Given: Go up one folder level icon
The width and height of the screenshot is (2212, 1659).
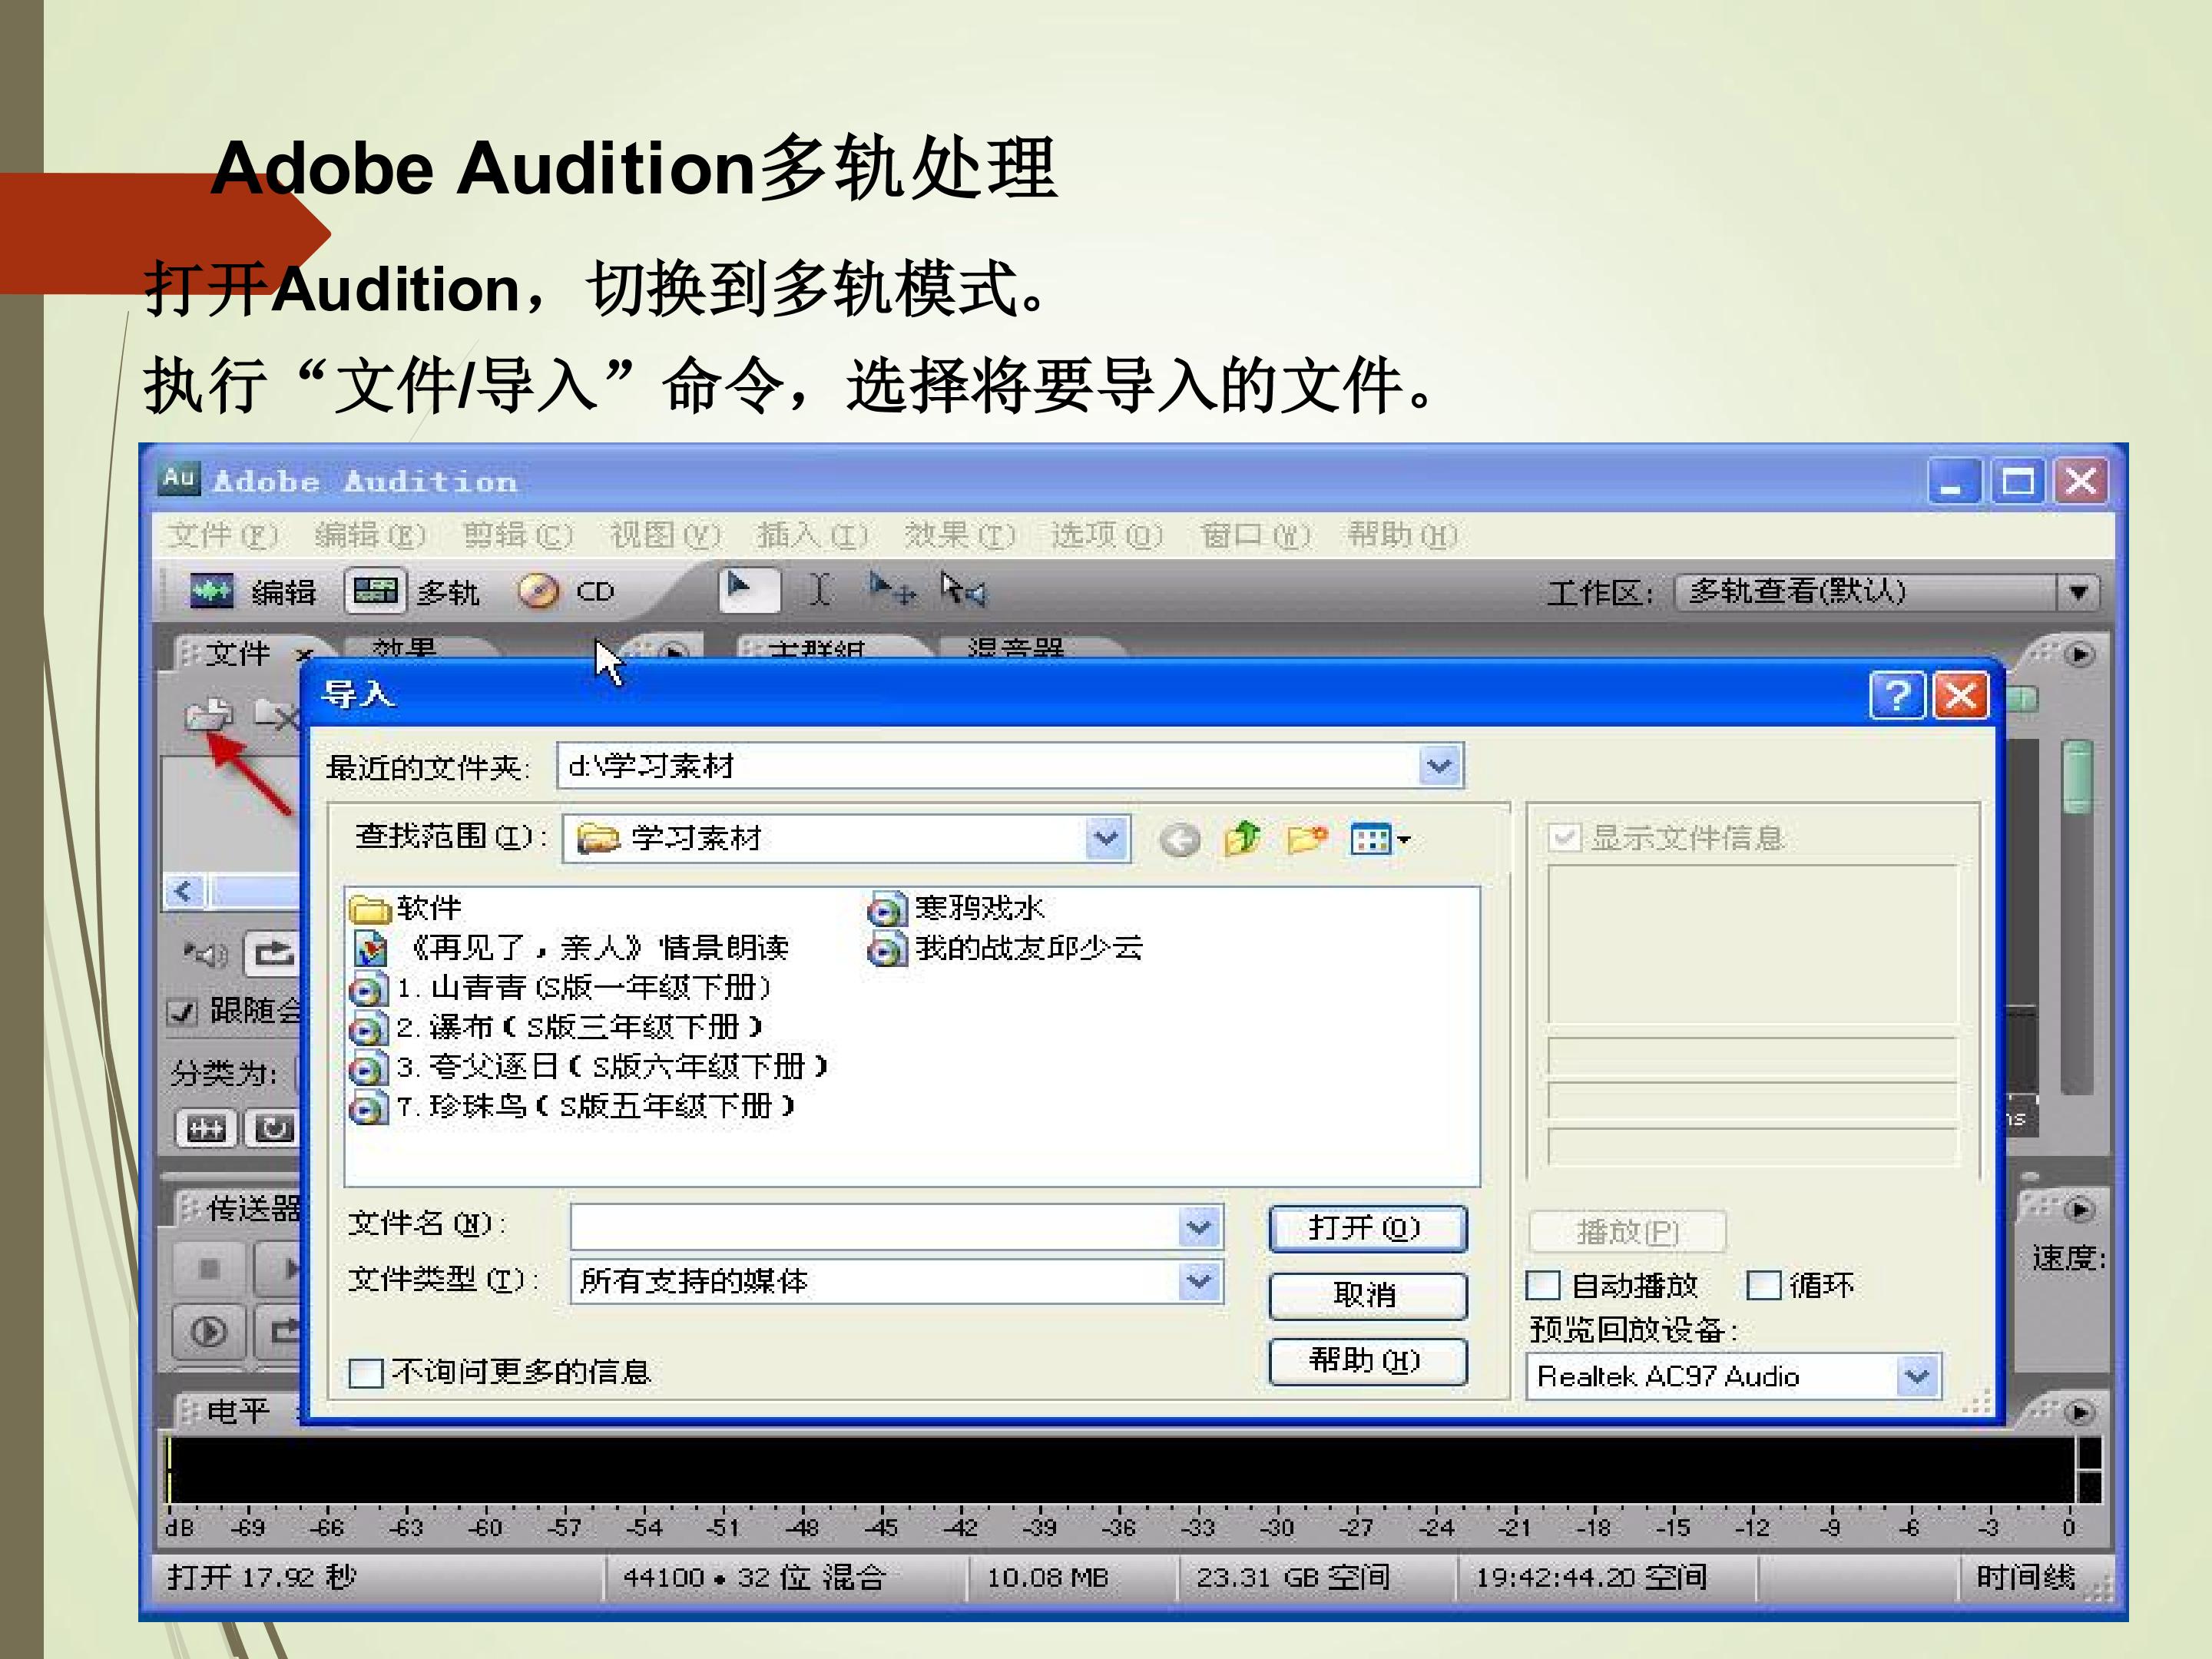Looking at the screenshot, I should click(x=1242, y=839).
